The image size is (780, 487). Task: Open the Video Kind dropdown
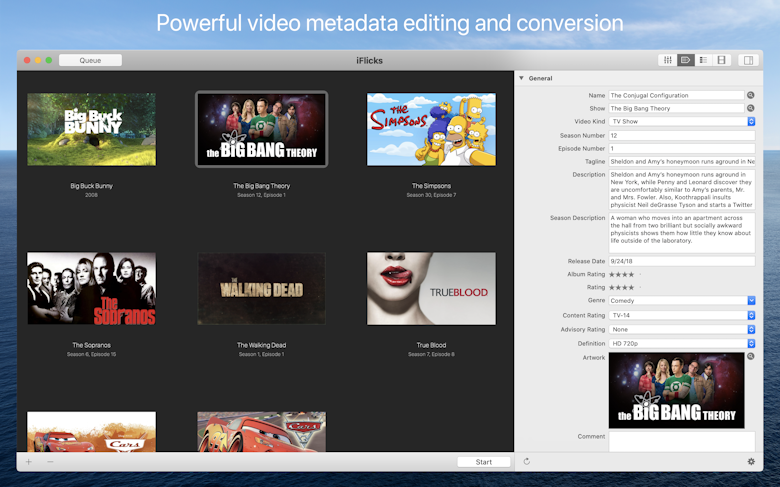point(682,121)
